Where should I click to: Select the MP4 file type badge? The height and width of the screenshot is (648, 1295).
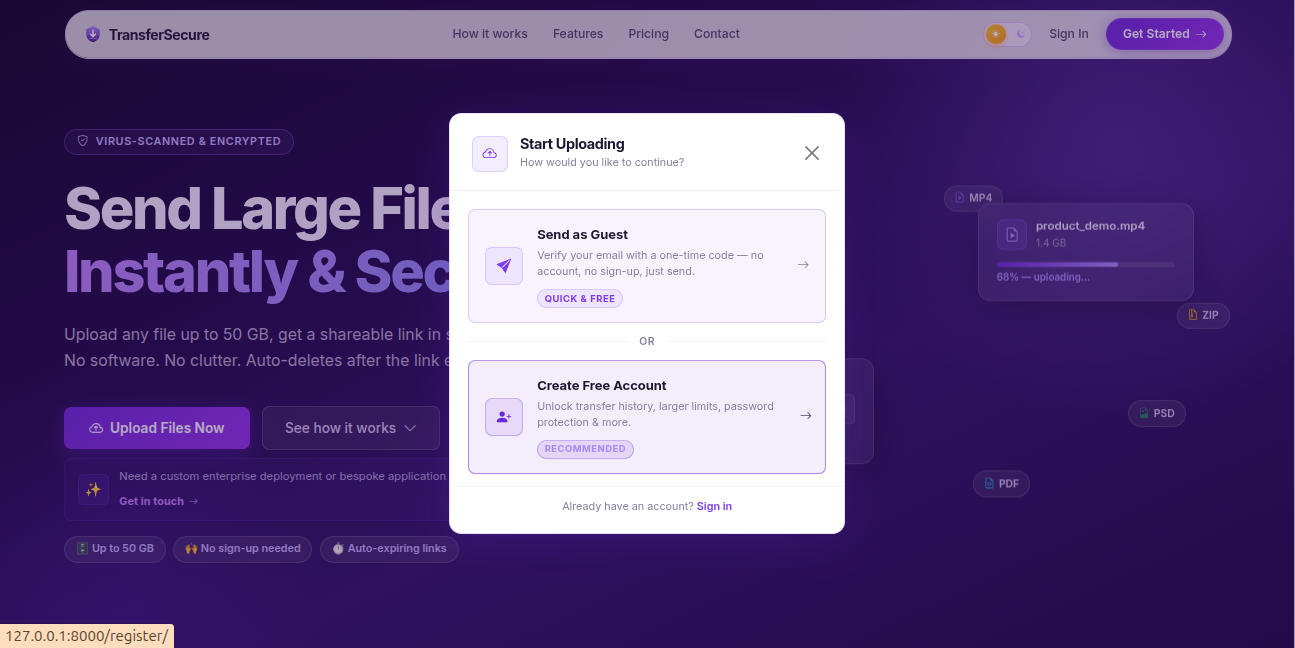coord(972,197)
